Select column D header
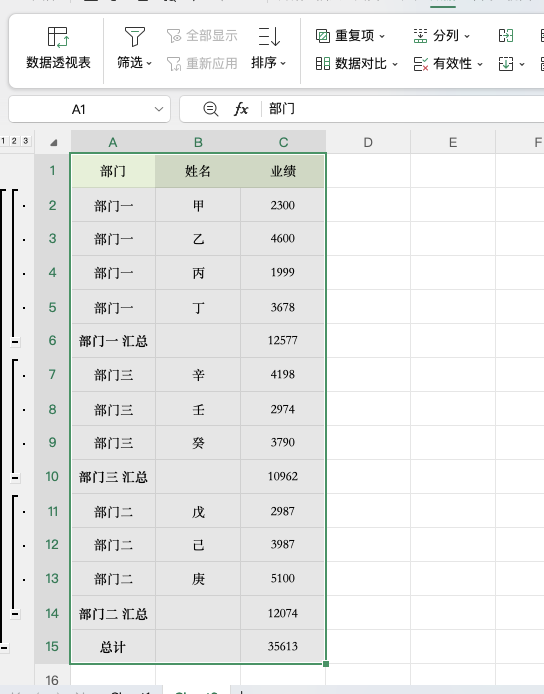 pos(368,143)
